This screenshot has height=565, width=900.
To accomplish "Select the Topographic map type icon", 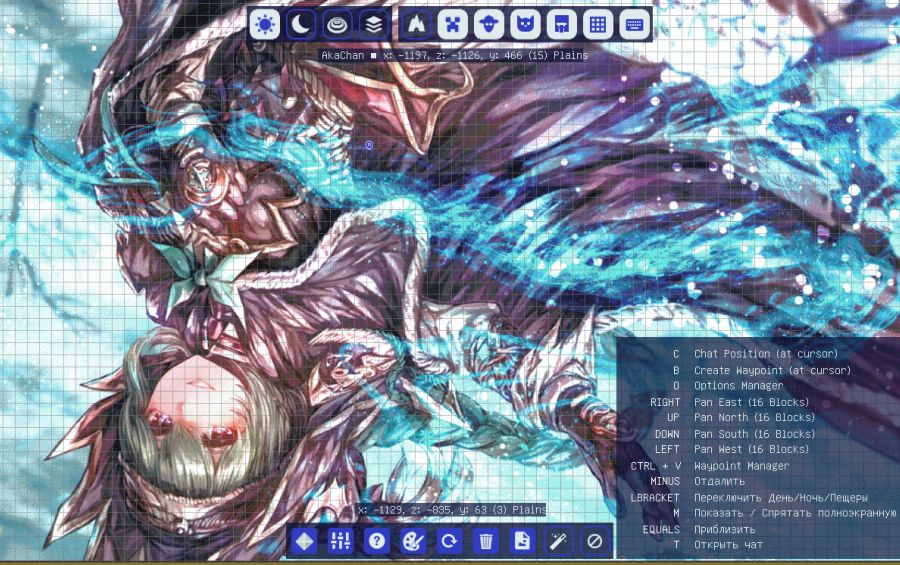I will [337, 24].
